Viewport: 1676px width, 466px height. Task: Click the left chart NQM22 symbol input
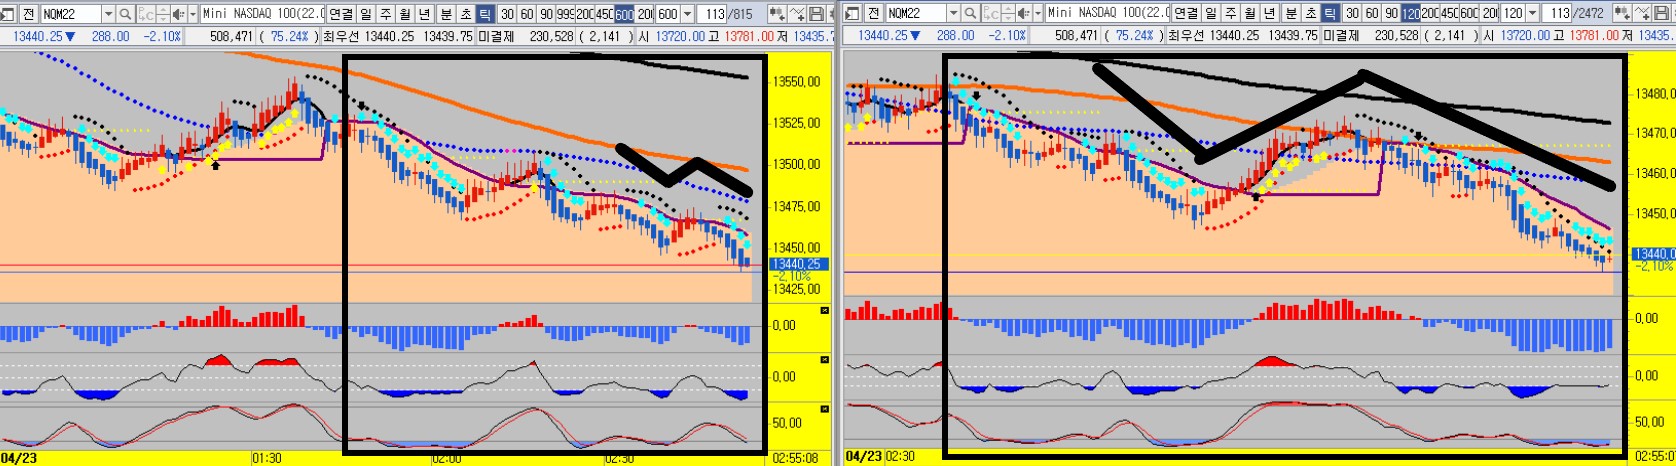click(x=70, y=14)
